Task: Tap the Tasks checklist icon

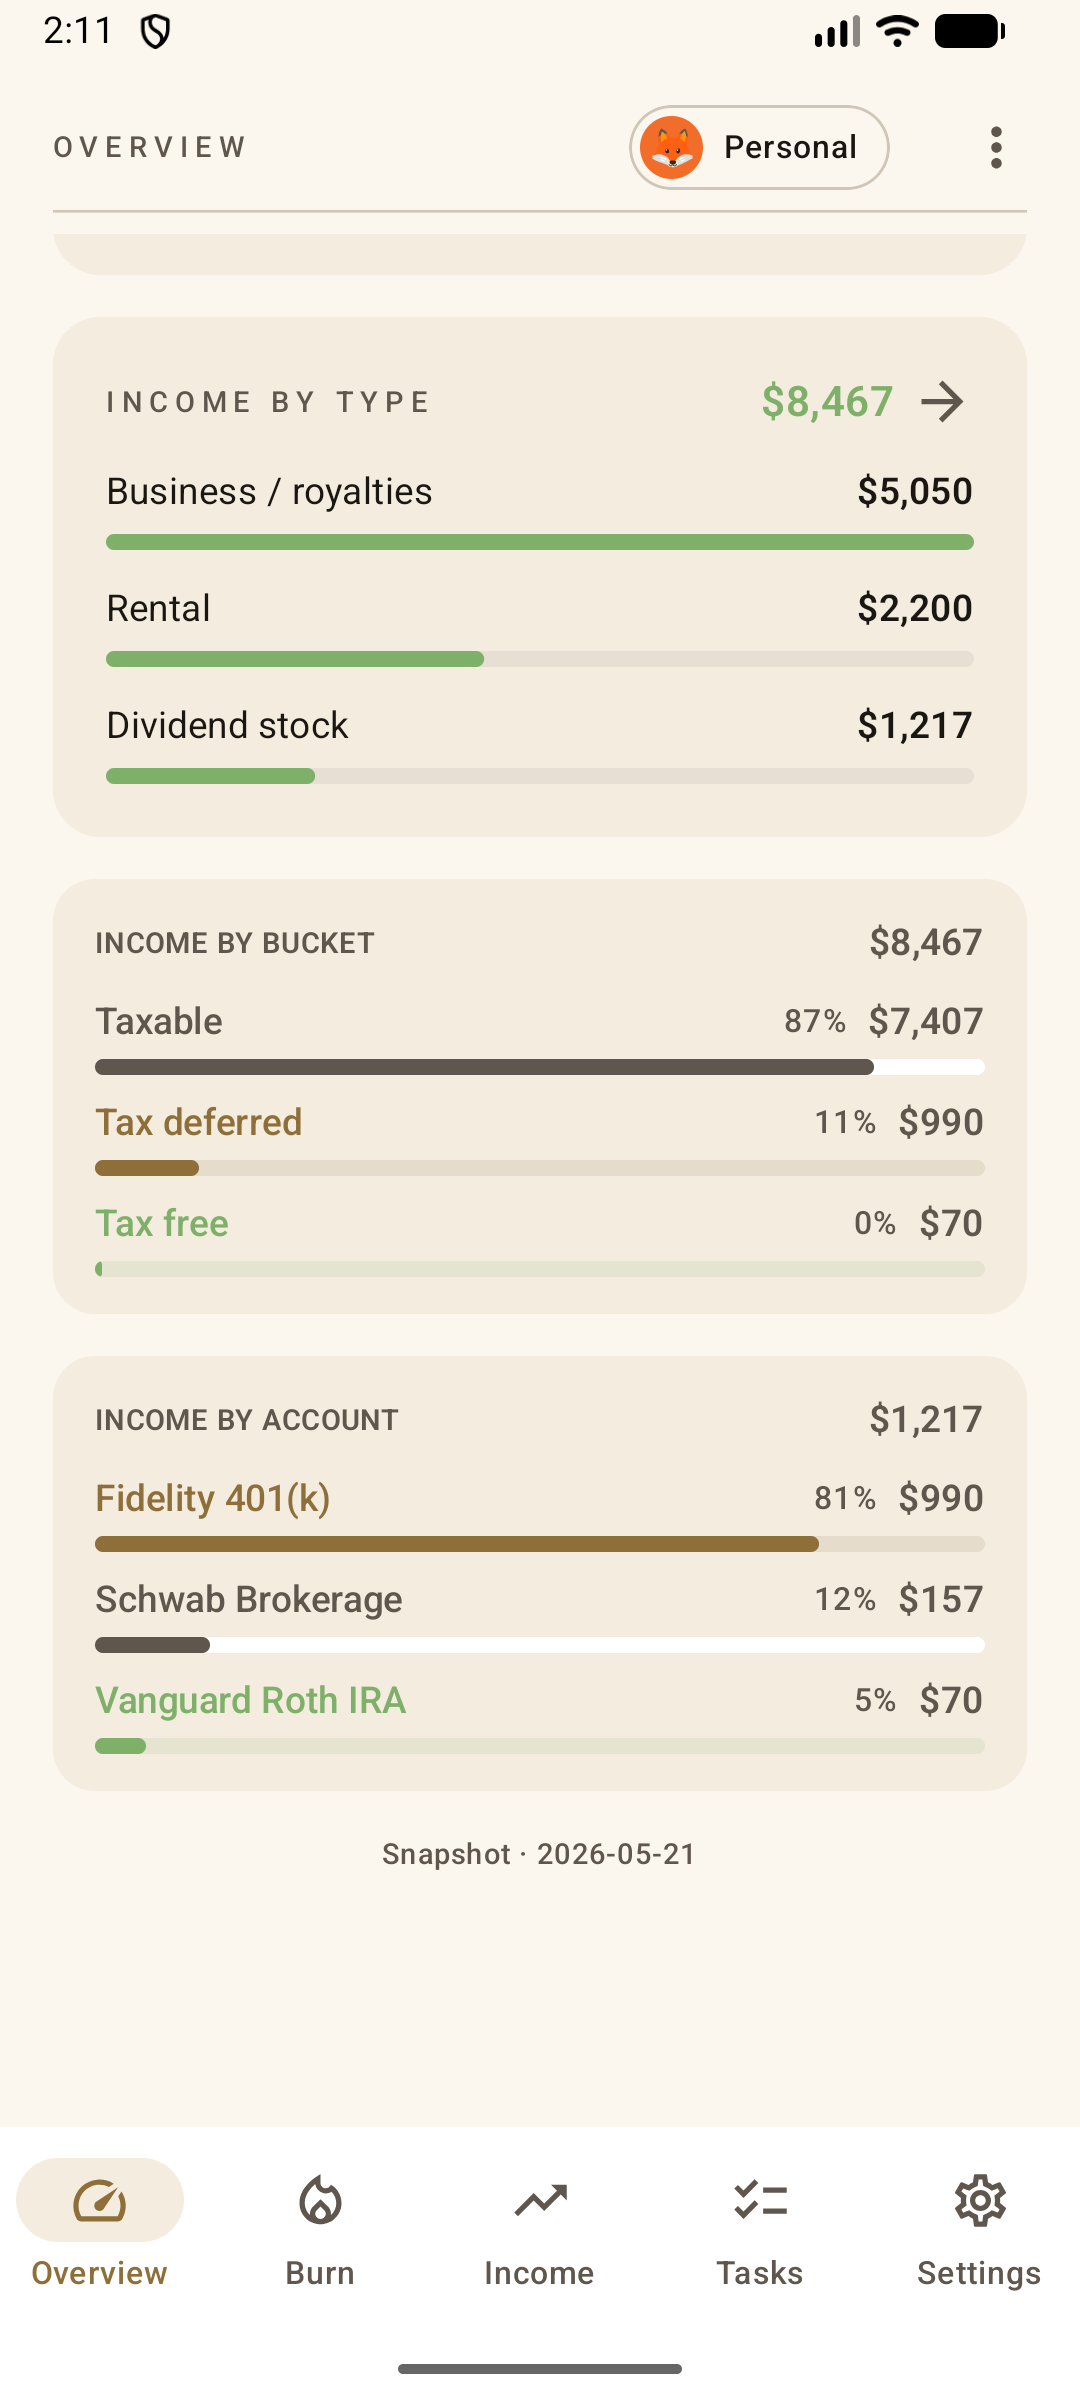Action: (x=760, y=2200)
